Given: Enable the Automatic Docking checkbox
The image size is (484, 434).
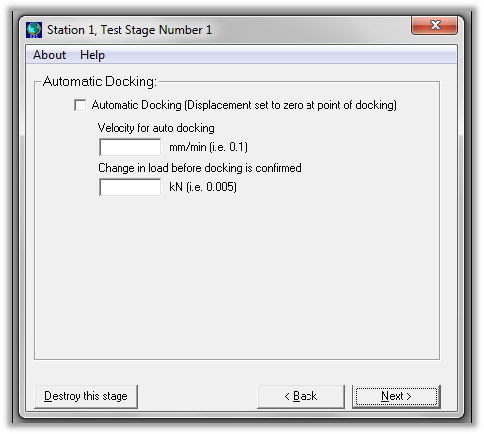Looking at the screenshot, I should point(80,105).
